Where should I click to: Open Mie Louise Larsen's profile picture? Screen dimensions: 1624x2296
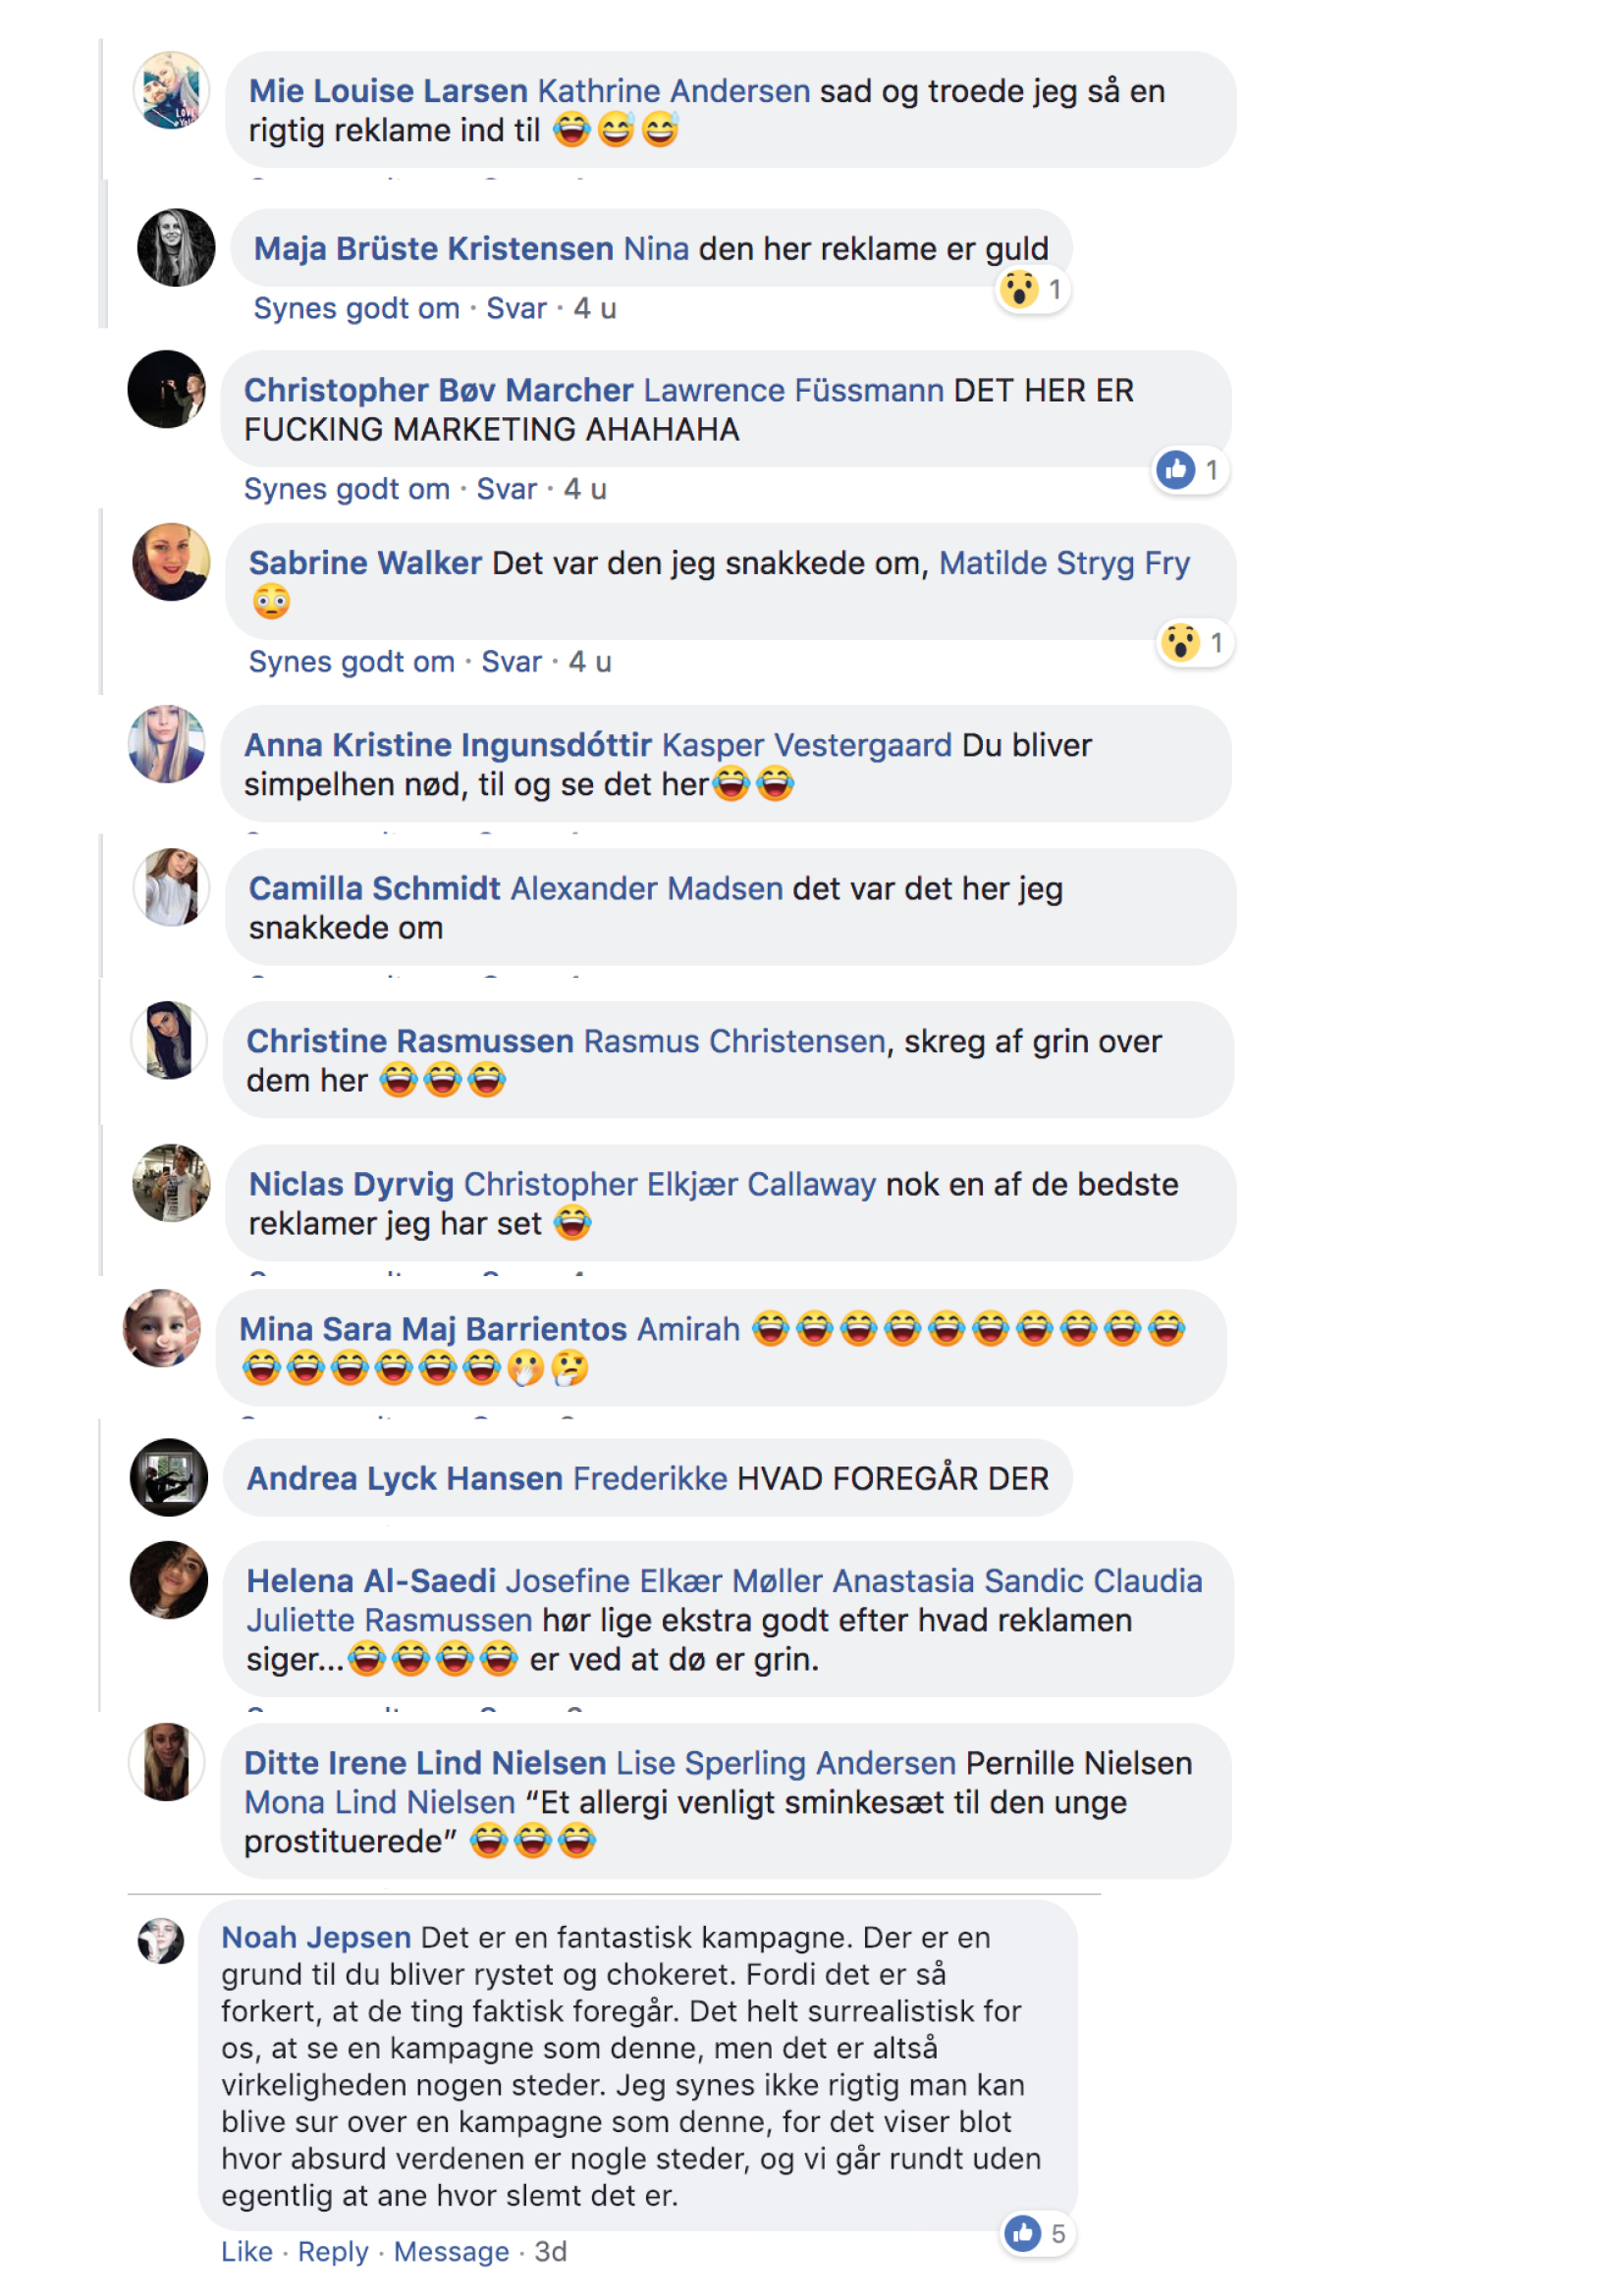[x=171, y=91]
